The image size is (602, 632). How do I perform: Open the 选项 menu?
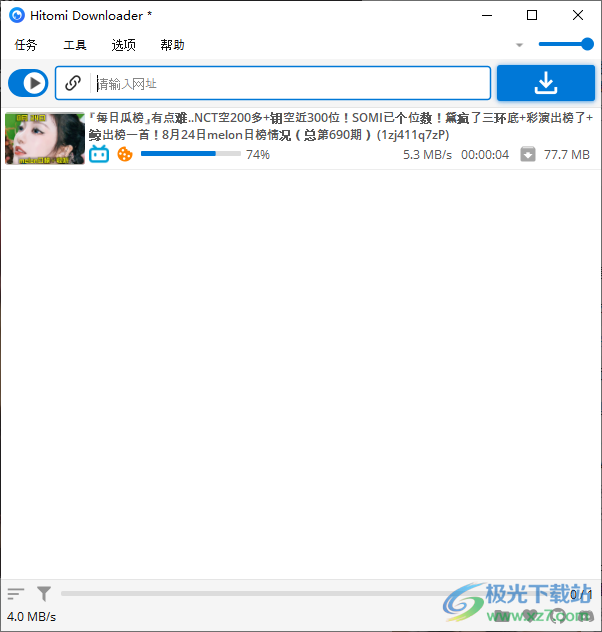click(124, 45)
